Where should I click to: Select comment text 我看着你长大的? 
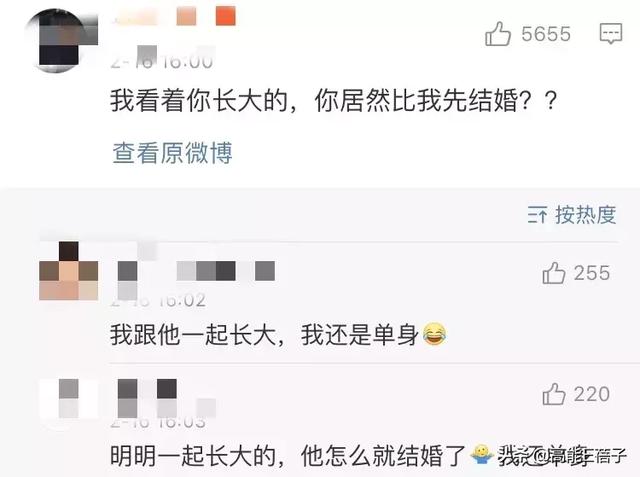click(x=199, y=100)
